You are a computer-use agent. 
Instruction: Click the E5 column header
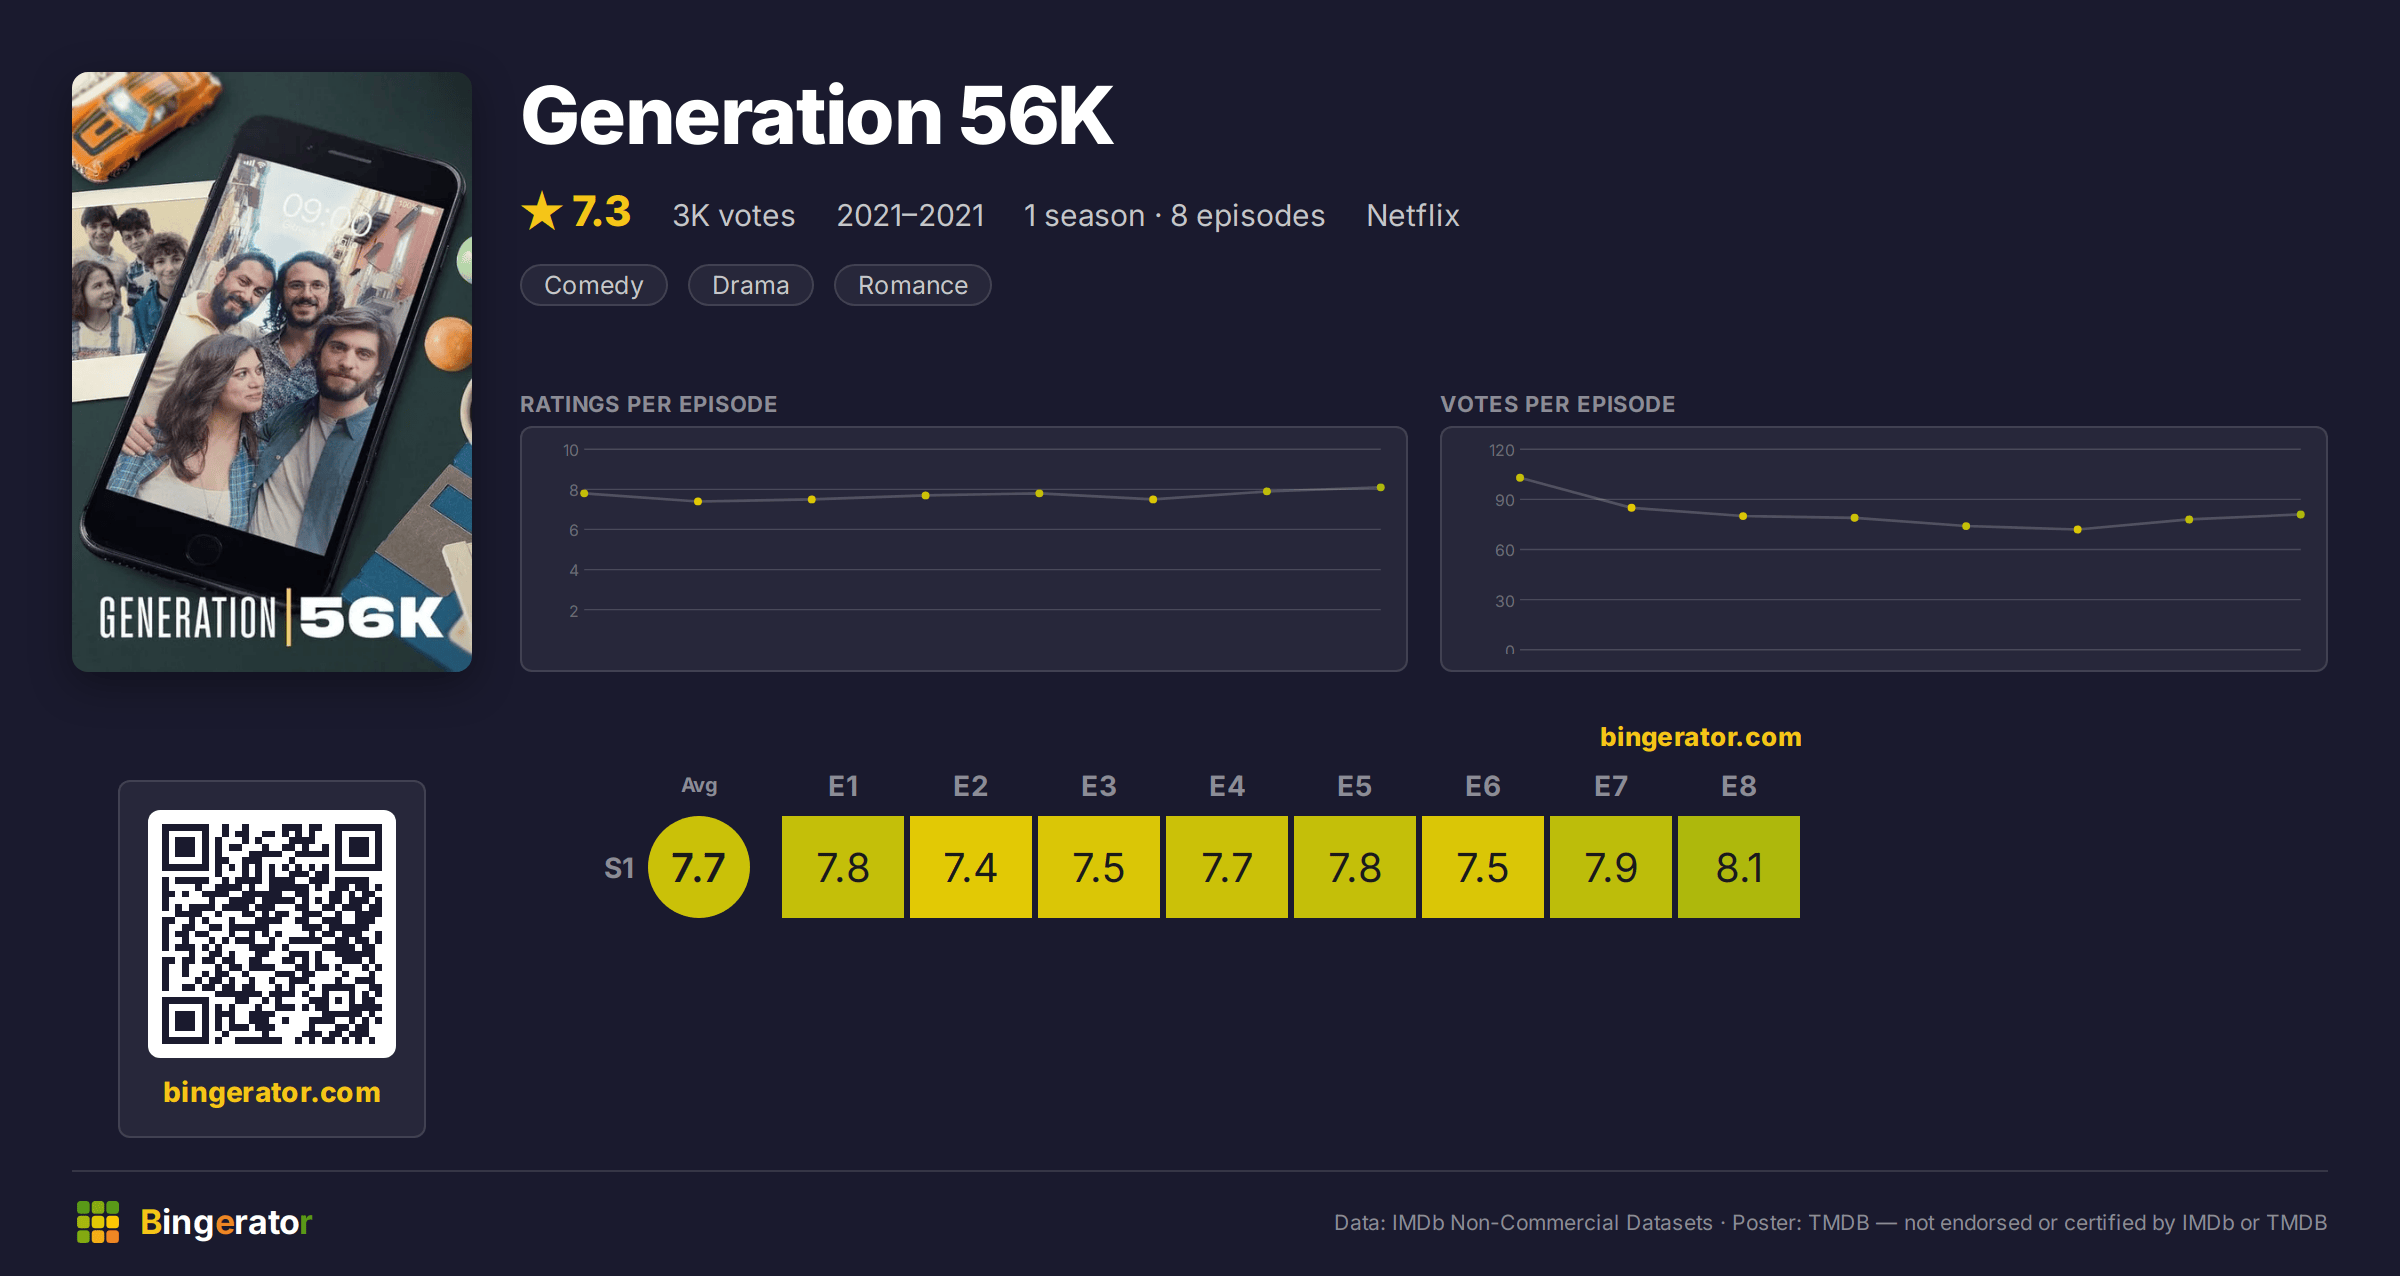[x=1355, y=786]
